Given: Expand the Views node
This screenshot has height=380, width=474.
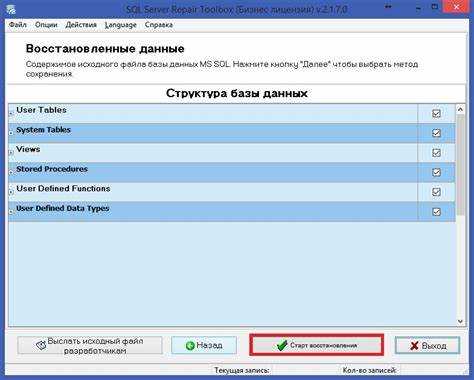Looking at the screenshot, I should point(11,153).
